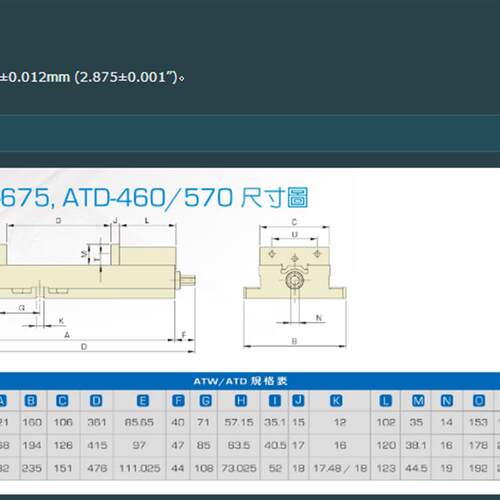Click cell value 12 in column K
500x500 pixels.
[340, 423]
